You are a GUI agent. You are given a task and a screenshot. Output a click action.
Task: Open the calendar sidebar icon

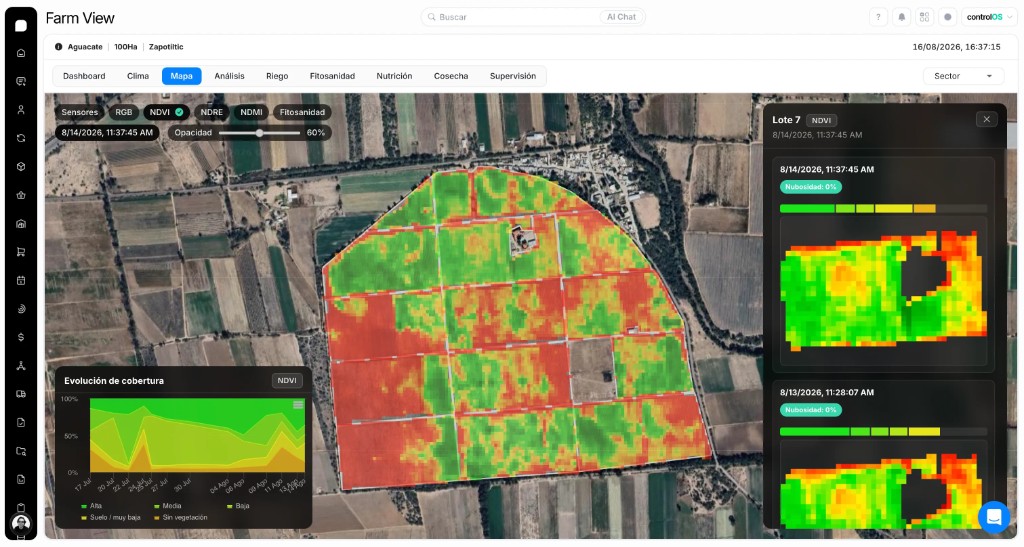(x=21, y=281)
